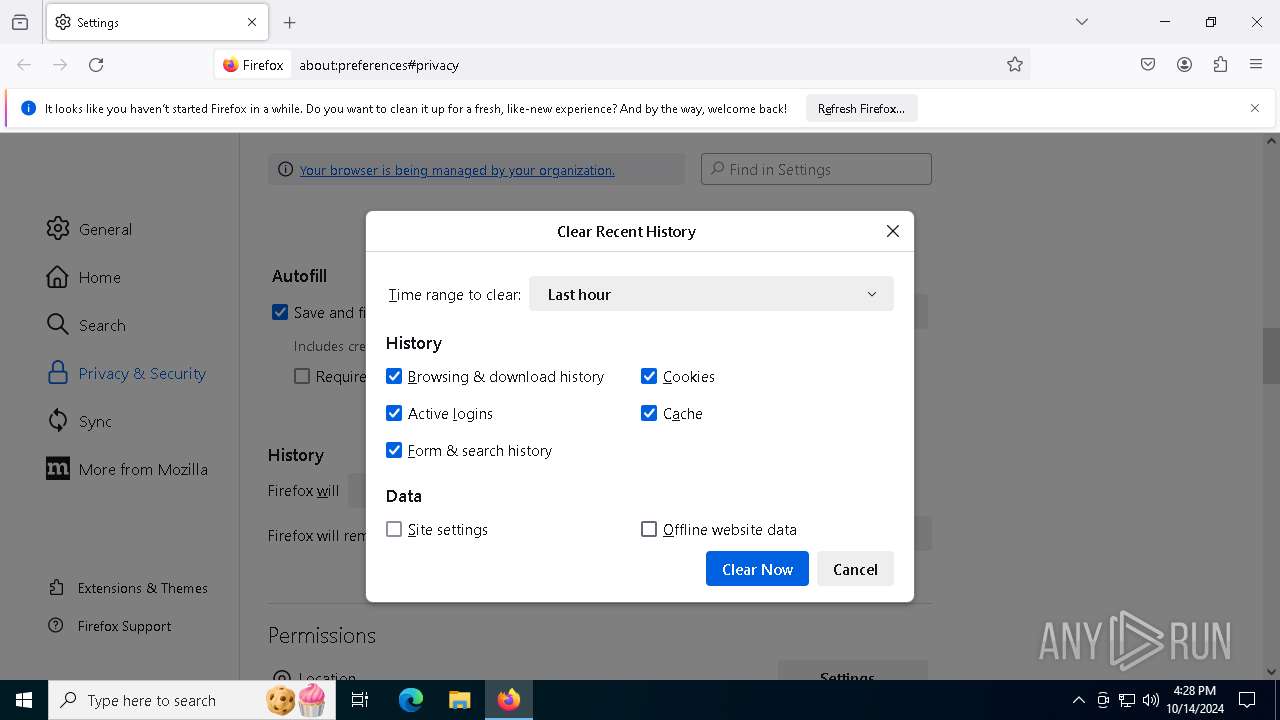Open the taskbar clock and date
This screenshot has height=720, width=1280.
point(1195,700)
